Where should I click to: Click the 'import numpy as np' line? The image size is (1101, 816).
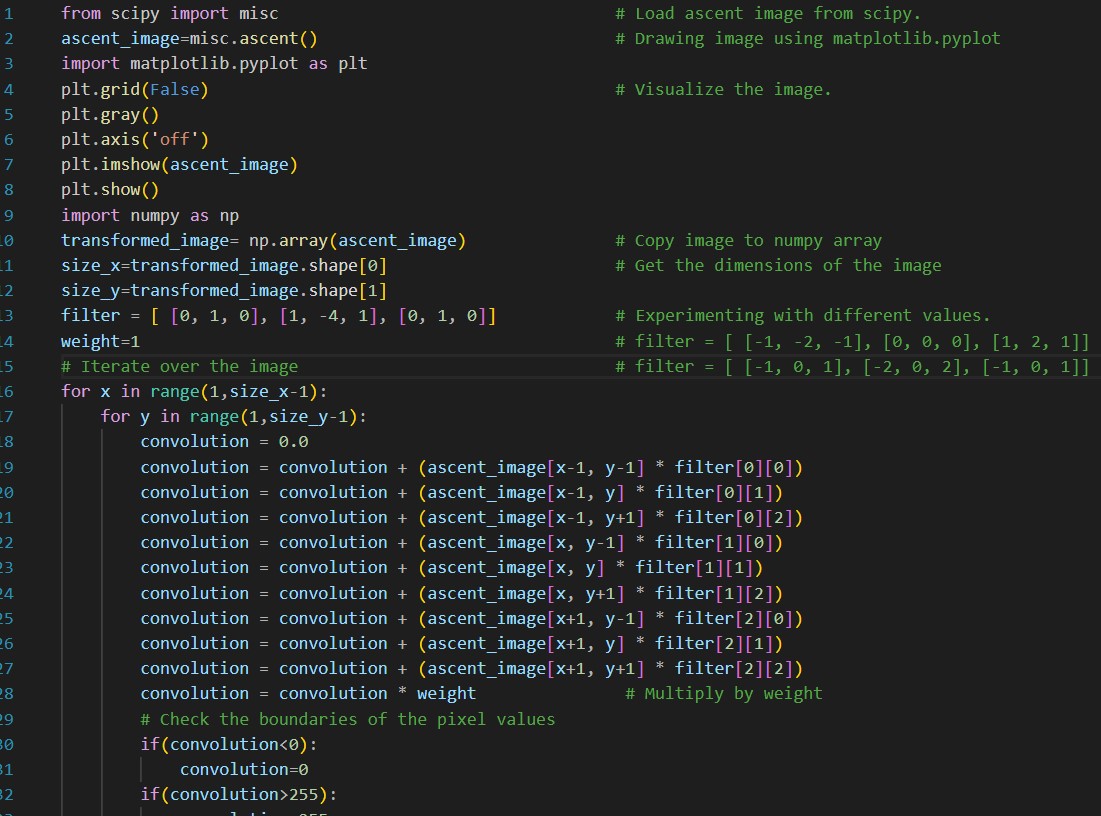[x=150, y=216]
